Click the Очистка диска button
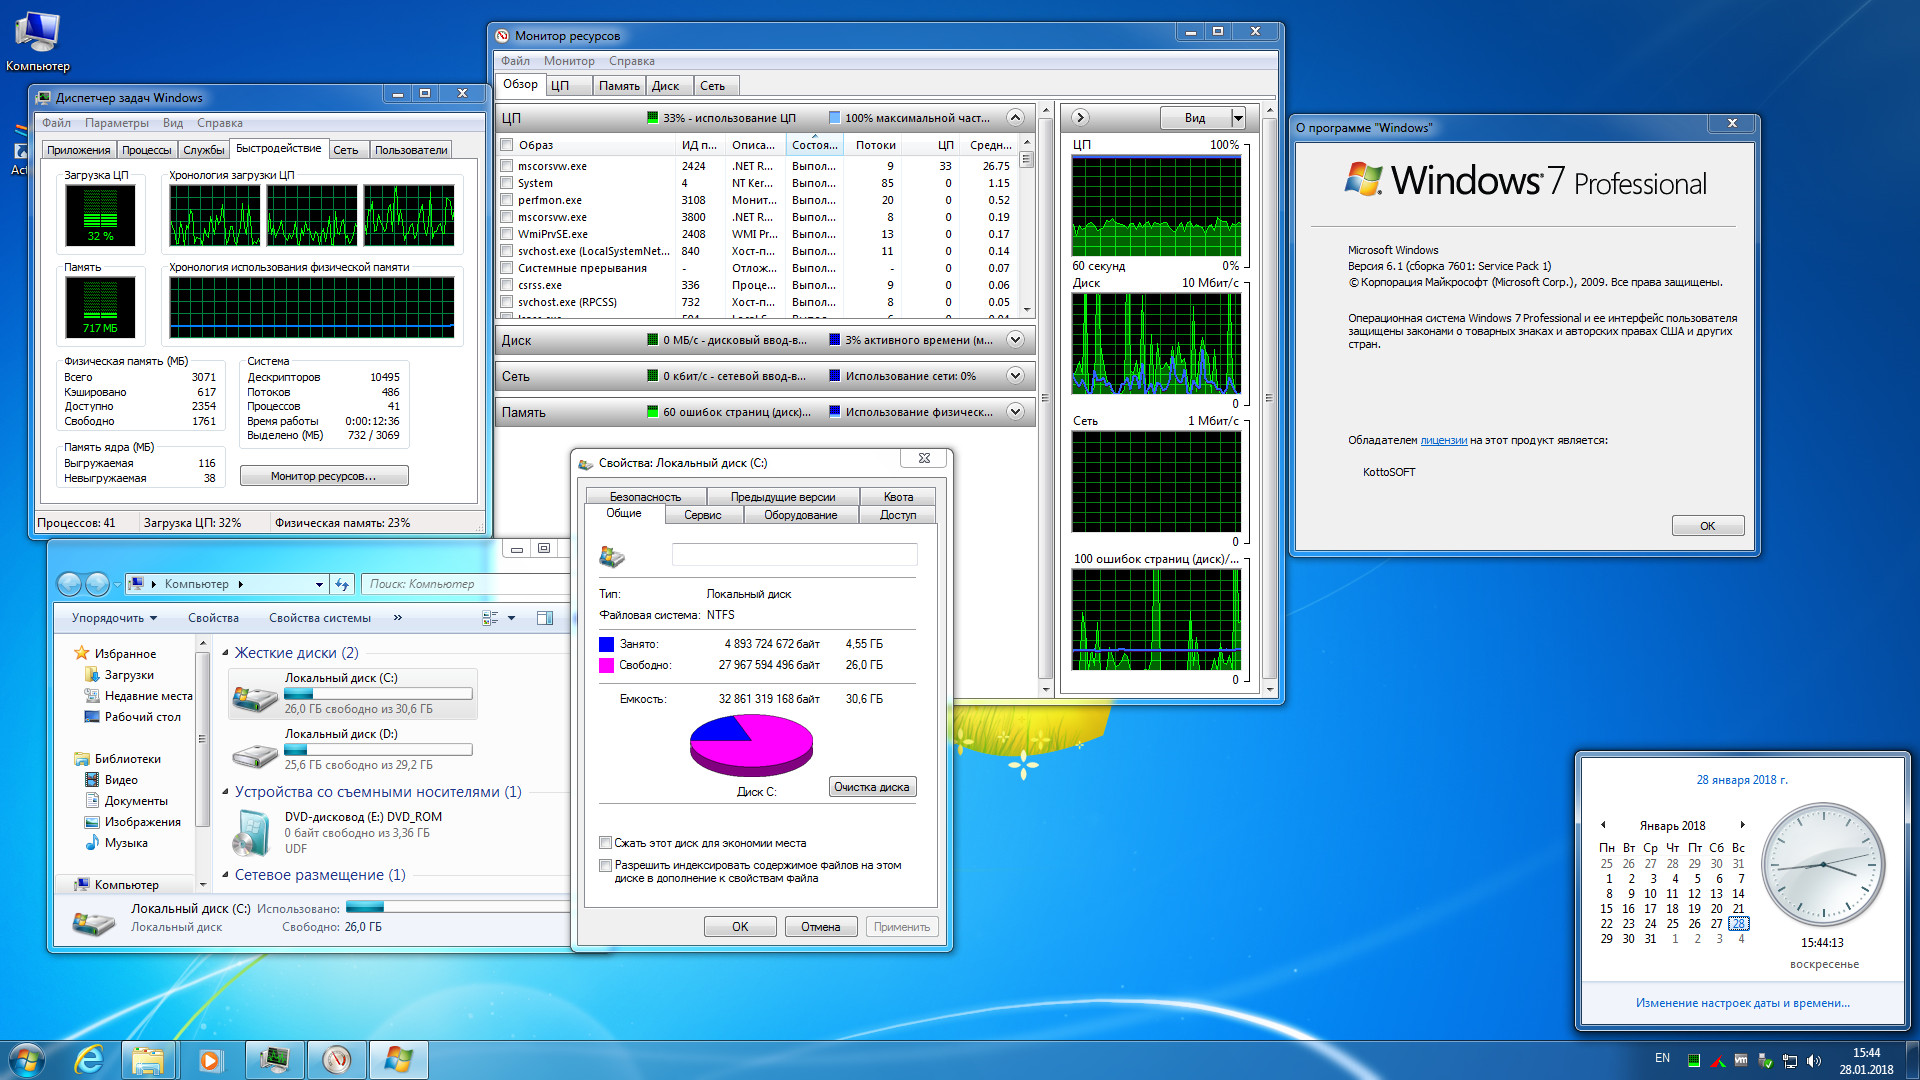This screenshot has height=1080, width=1920. [871, 787]
